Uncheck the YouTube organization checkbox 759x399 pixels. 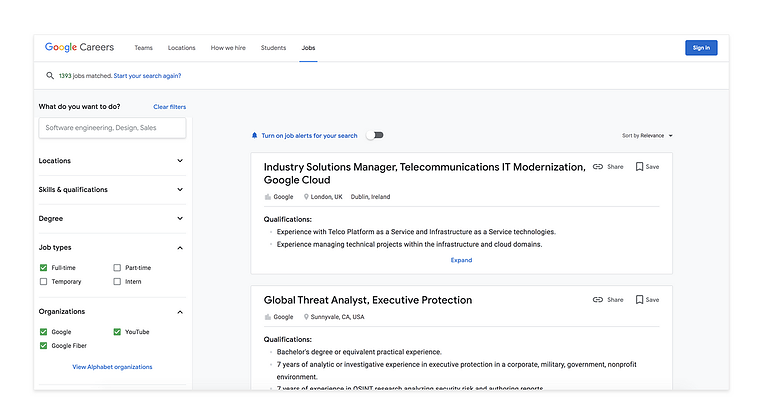(117, 332)
